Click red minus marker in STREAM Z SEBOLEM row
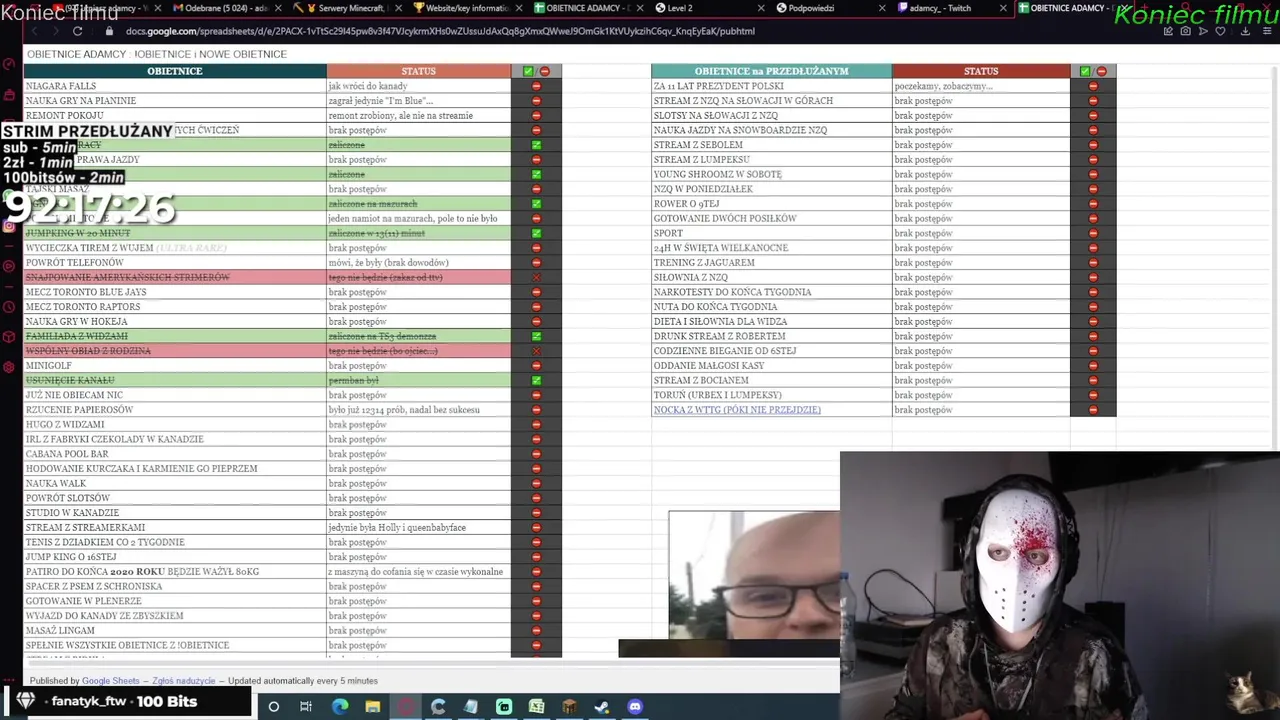This screenshot has height=720, width=1280. pos(1093,145)
